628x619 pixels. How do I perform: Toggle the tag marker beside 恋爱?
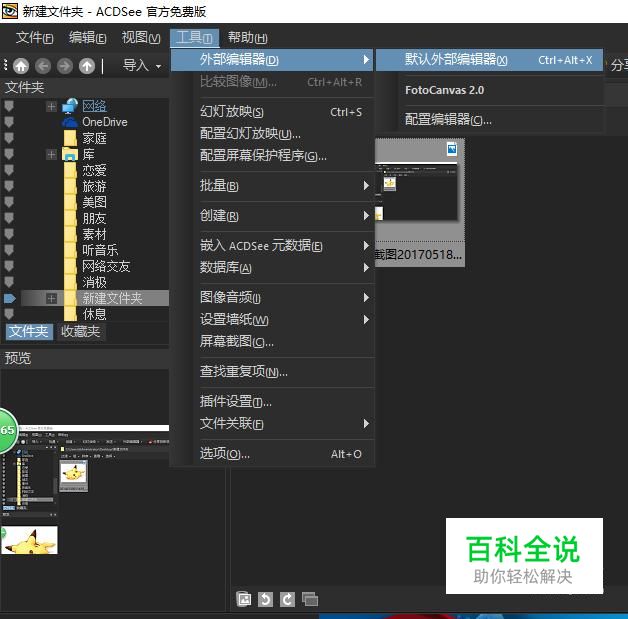pyautogui.click(x=9, y=170)
